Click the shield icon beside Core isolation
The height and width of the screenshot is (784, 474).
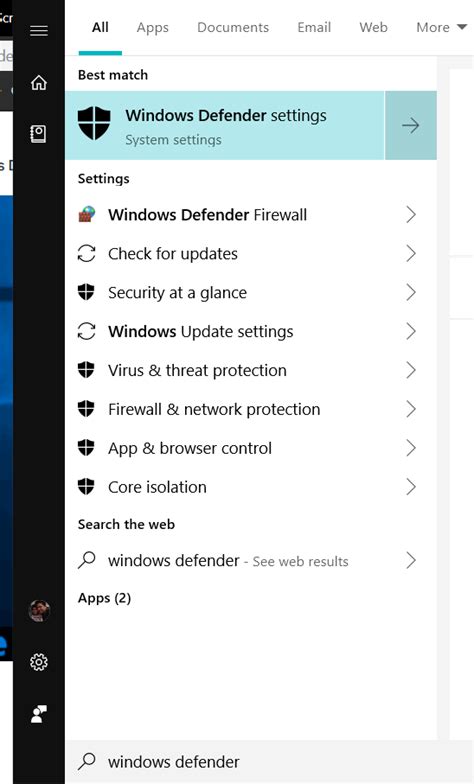pos(86,486)
